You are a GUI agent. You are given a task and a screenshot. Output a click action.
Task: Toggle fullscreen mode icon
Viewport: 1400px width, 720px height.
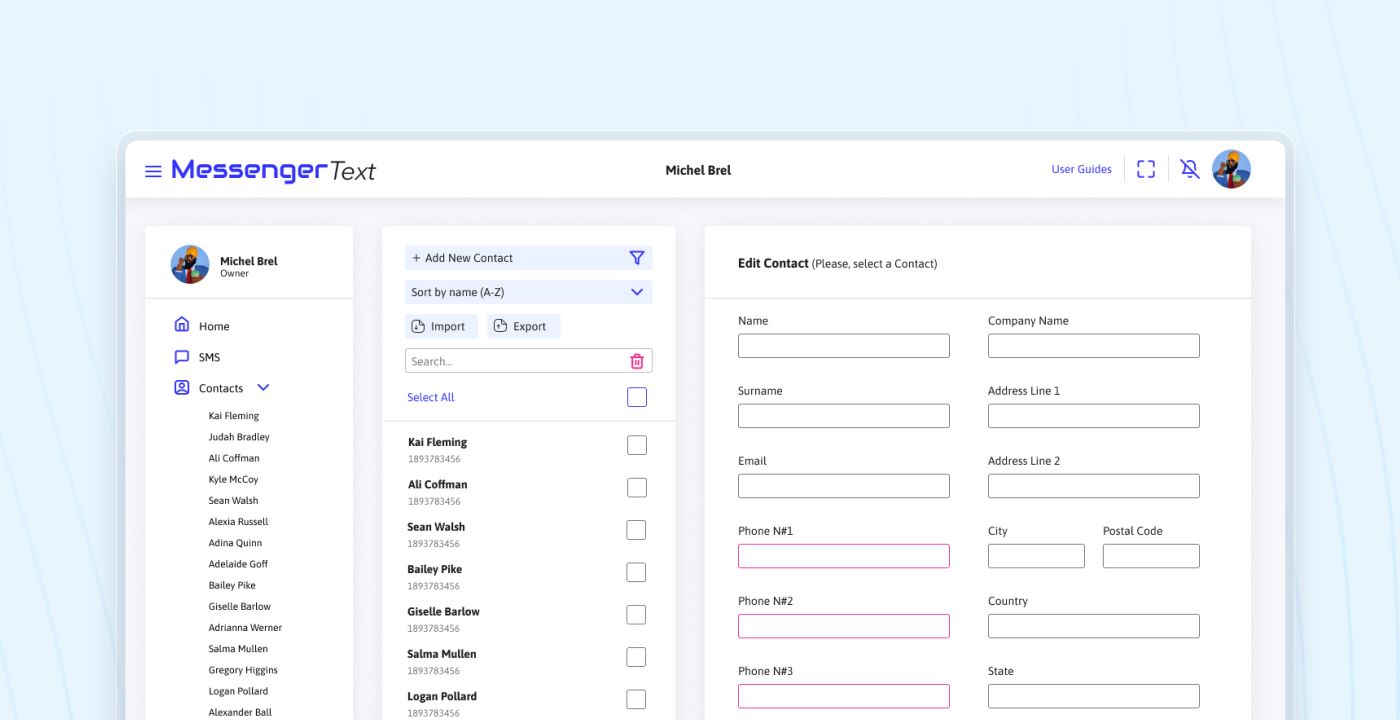(x=1146, y=170)
